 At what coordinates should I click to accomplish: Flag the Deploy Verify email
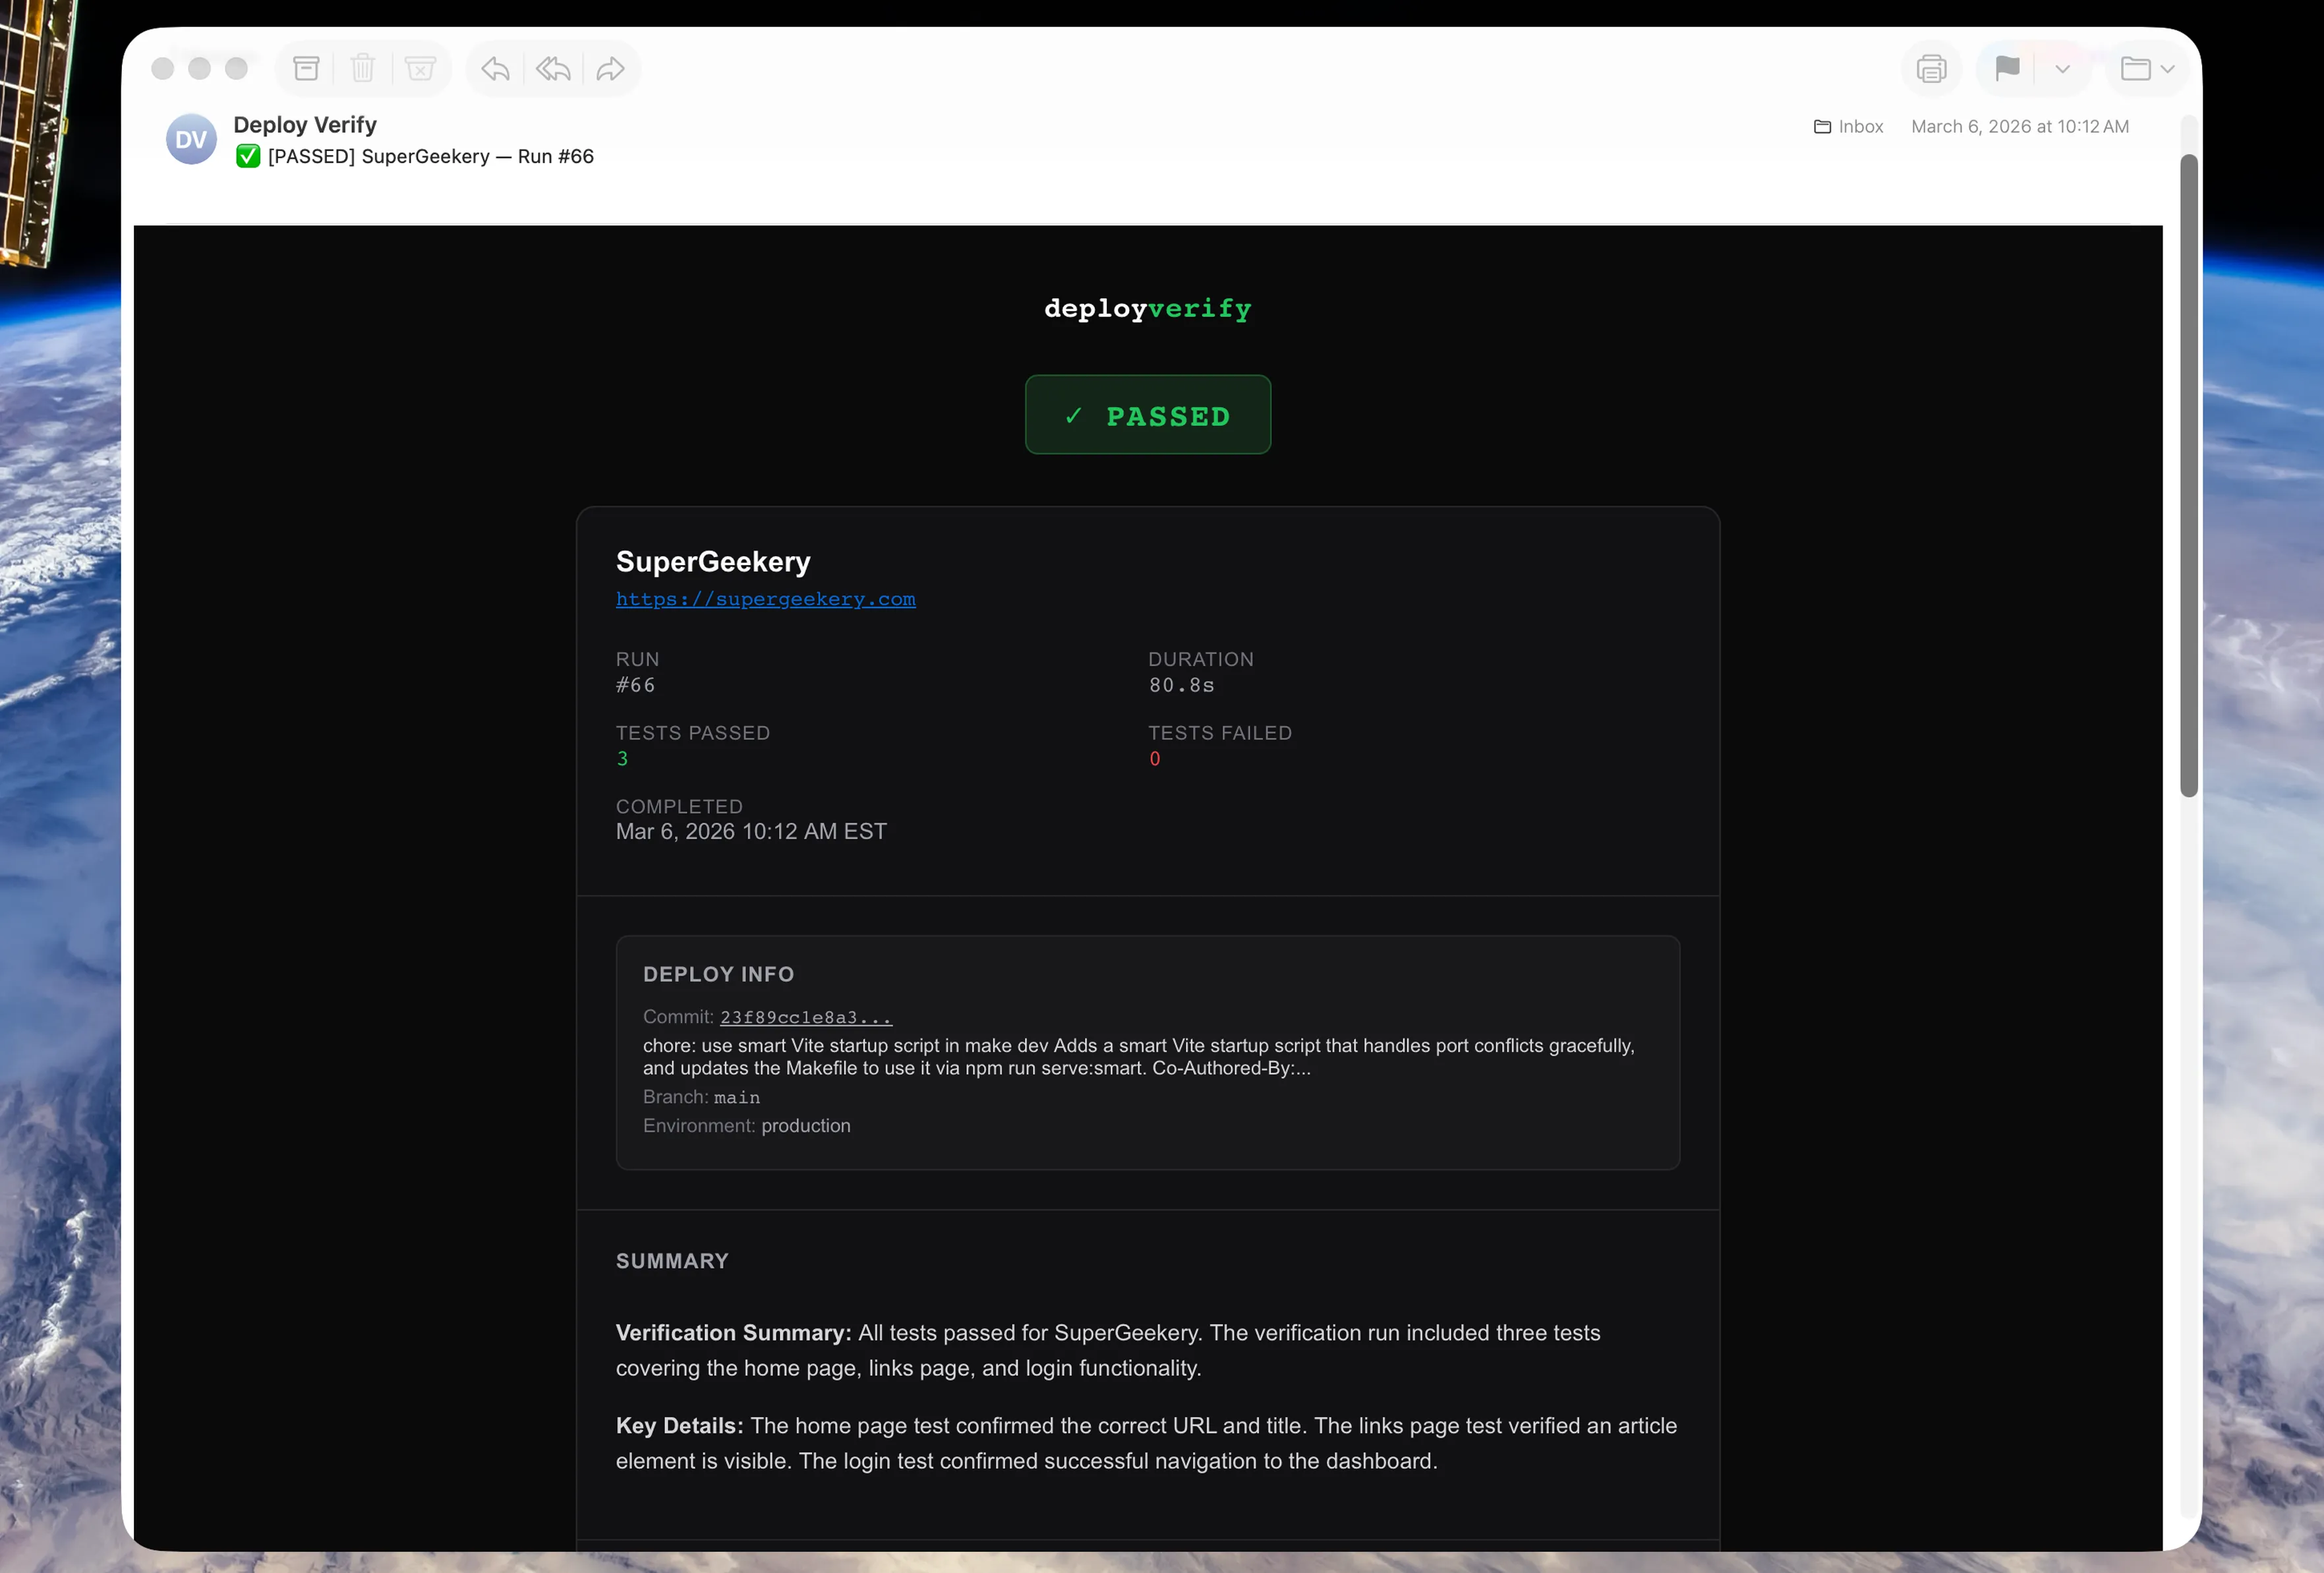(2007, 68)
